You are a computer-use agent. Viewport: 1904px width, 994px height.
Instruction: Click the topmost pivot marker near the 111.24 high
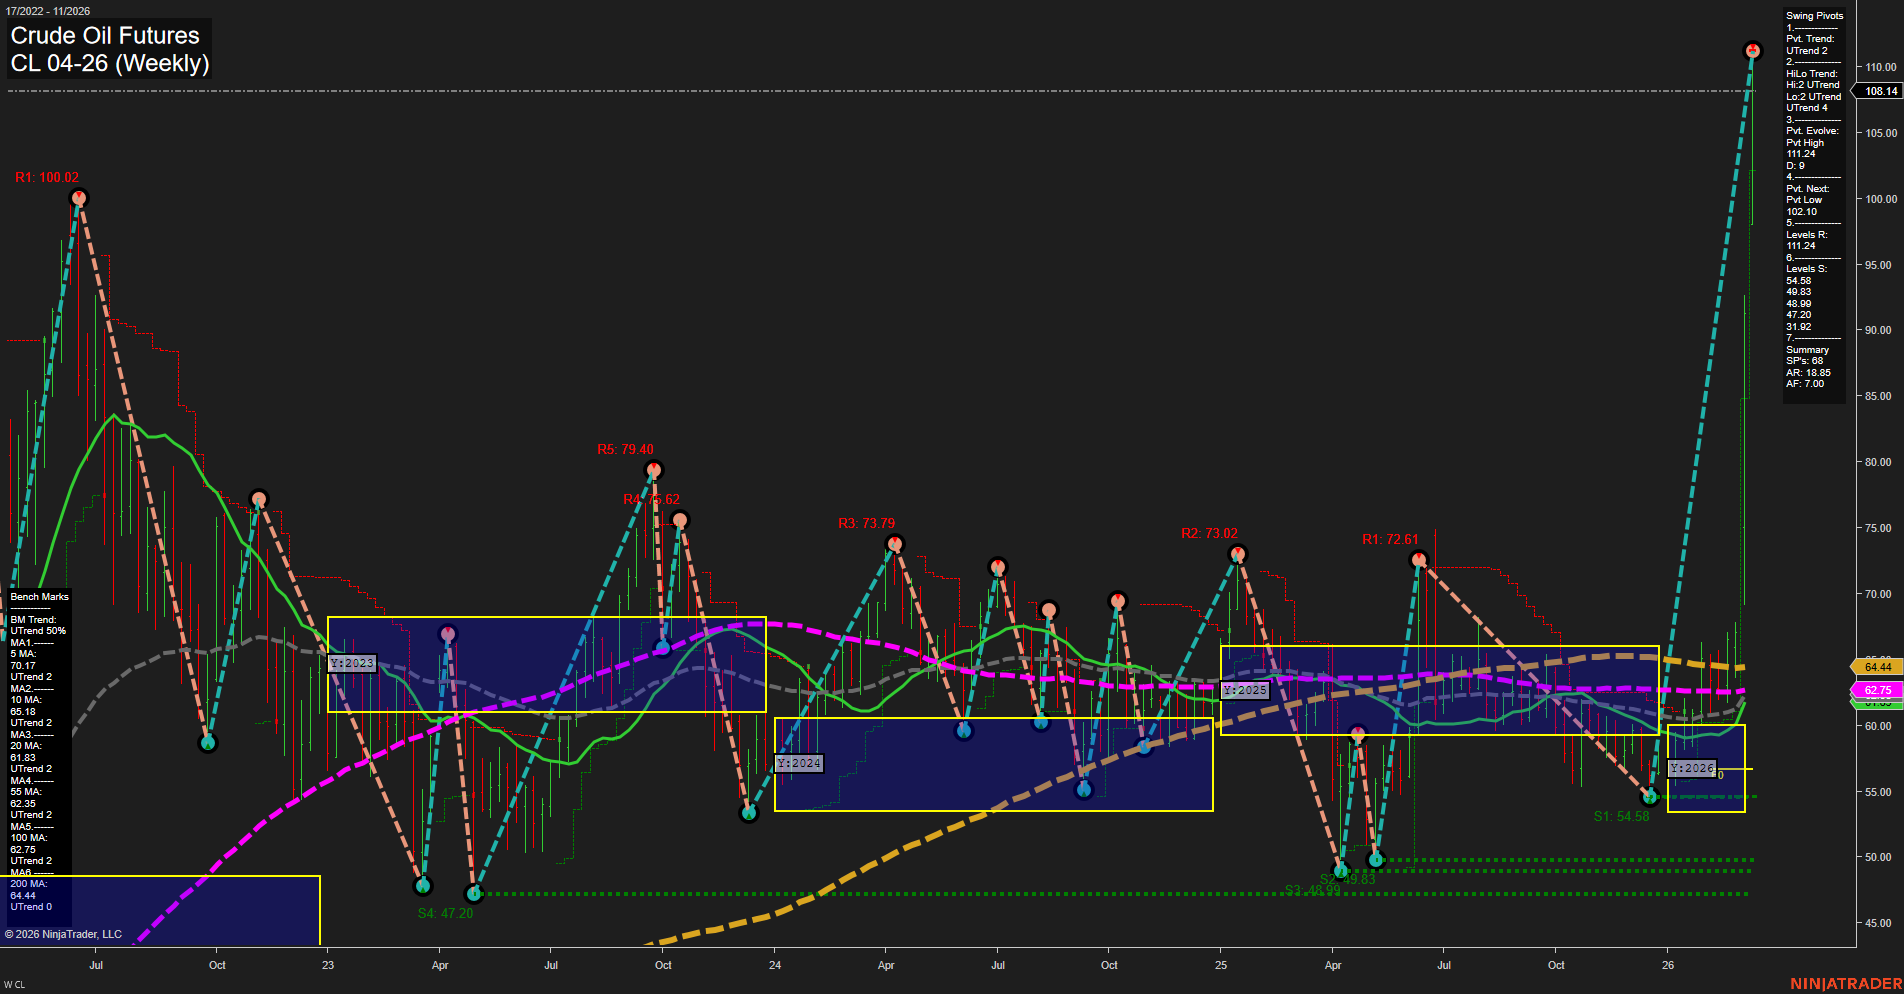[1752, 48]
